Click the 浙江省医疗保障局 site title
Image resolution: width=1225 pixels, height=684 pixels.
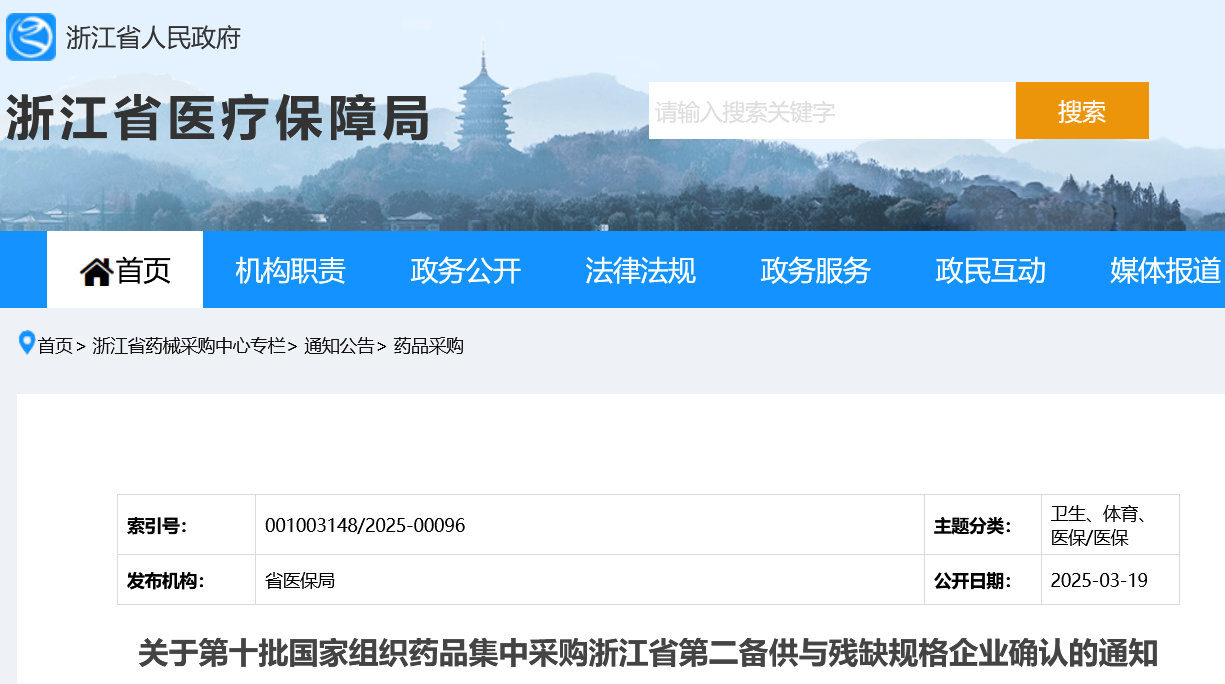(x=217, y=118)
